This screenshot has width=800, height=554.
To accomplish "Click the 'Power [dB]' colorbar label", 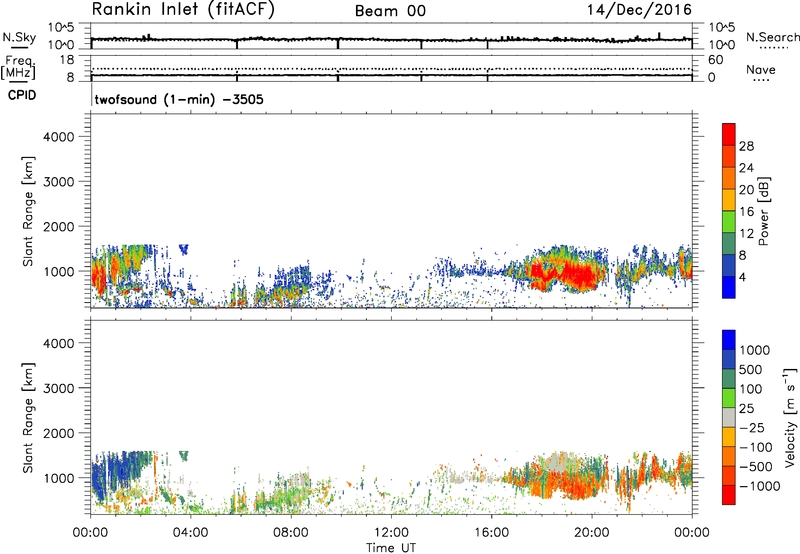I will point(763,211).
